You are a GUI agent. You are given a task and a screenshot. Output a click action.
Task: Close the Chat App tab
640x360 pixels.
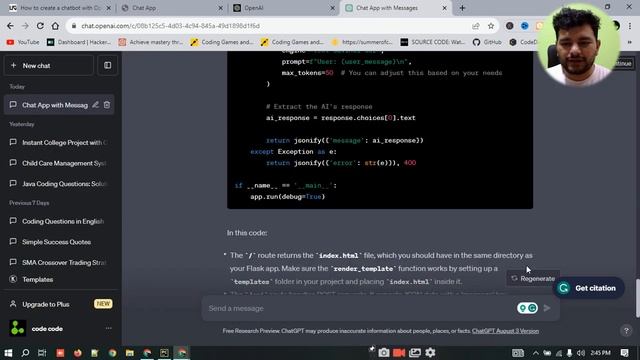coord(220,8)
